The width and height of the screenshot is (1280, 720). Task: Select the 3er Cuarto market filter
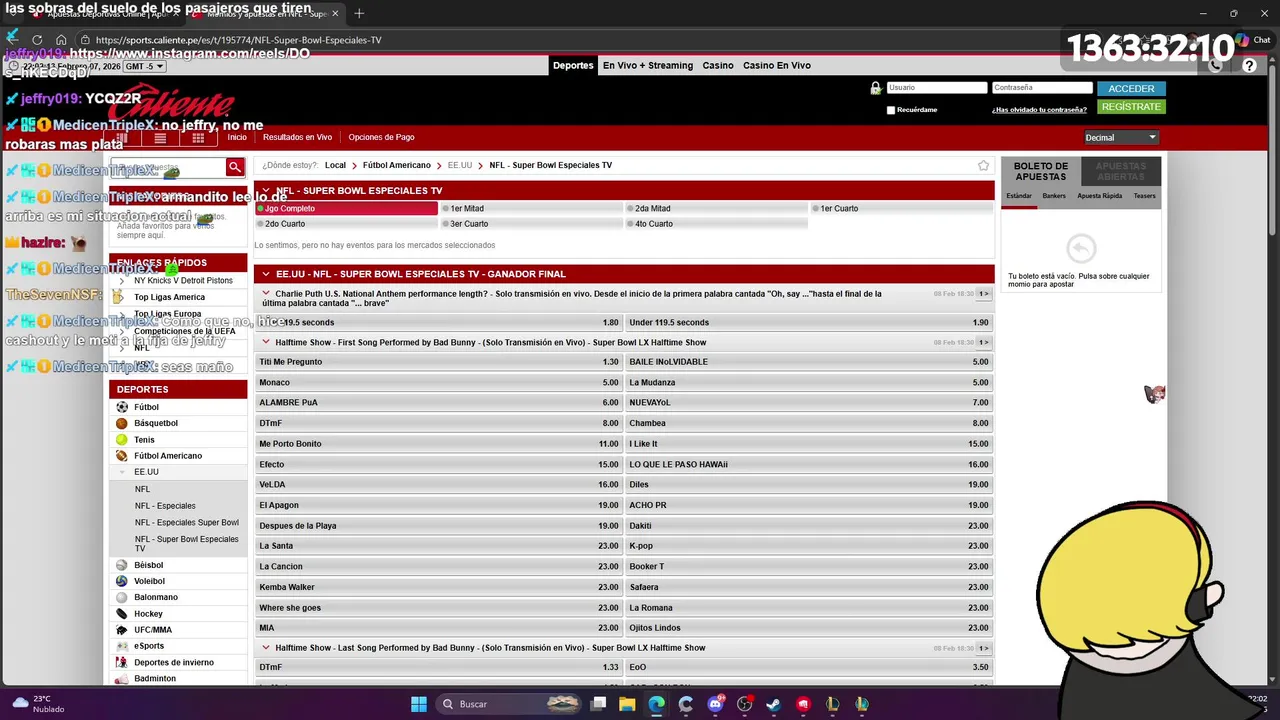click(531, 224)
